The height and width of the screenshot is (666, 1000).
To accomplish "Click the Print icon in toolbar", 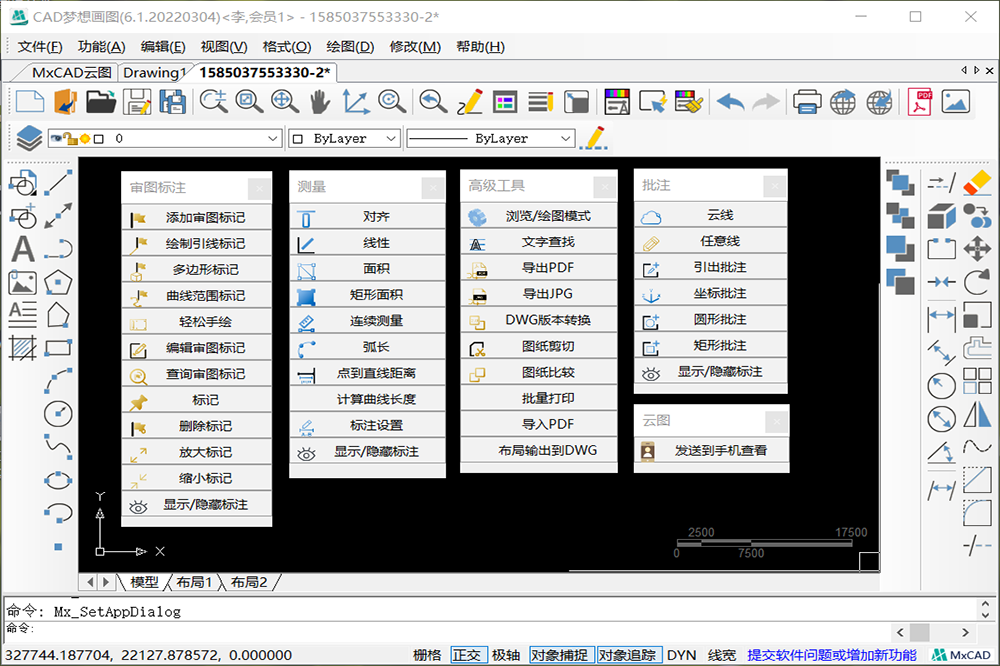I will 808,101.
